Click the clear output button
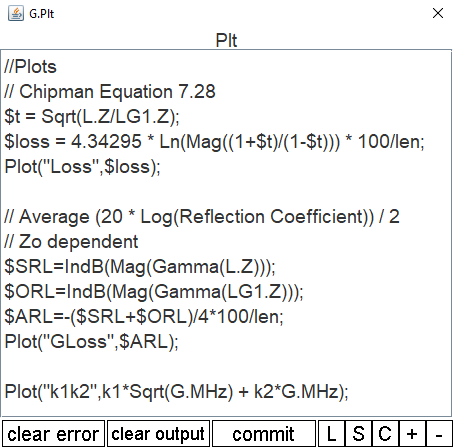453x448 pixels. tap(158, 434)
